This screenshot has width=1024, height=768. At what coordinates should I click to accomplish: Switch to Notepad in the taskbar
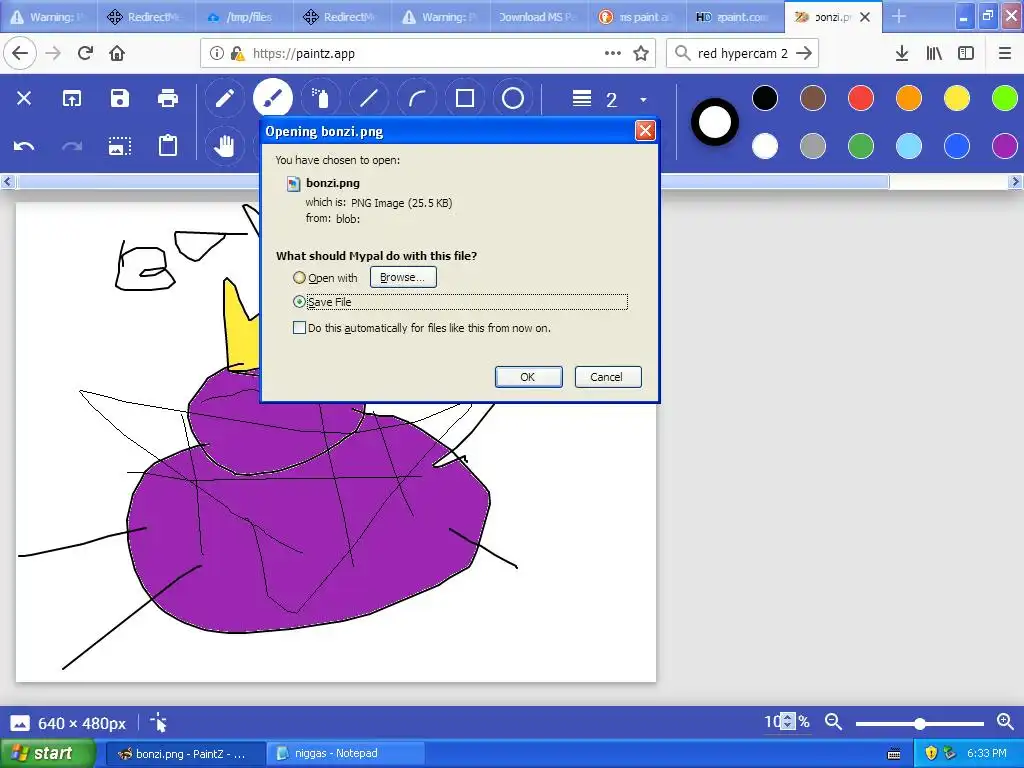click(x=346, y=753)
